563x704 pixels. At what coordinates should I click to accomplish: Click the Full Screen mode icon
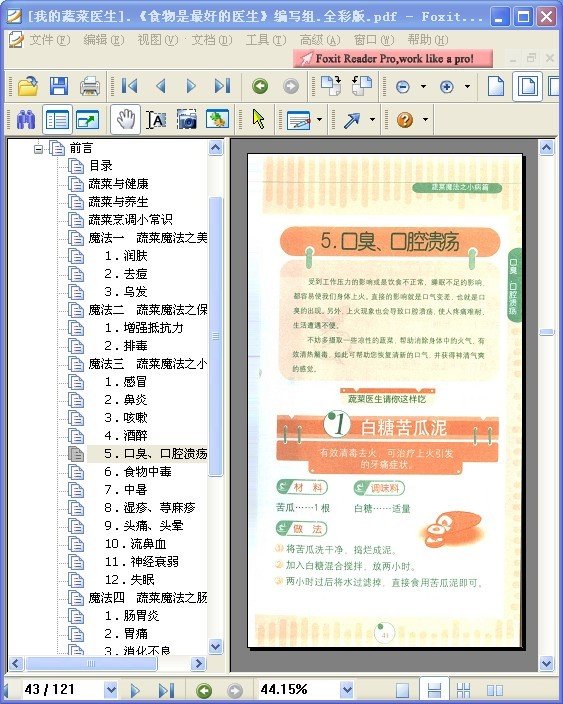(x=88, y=119)
